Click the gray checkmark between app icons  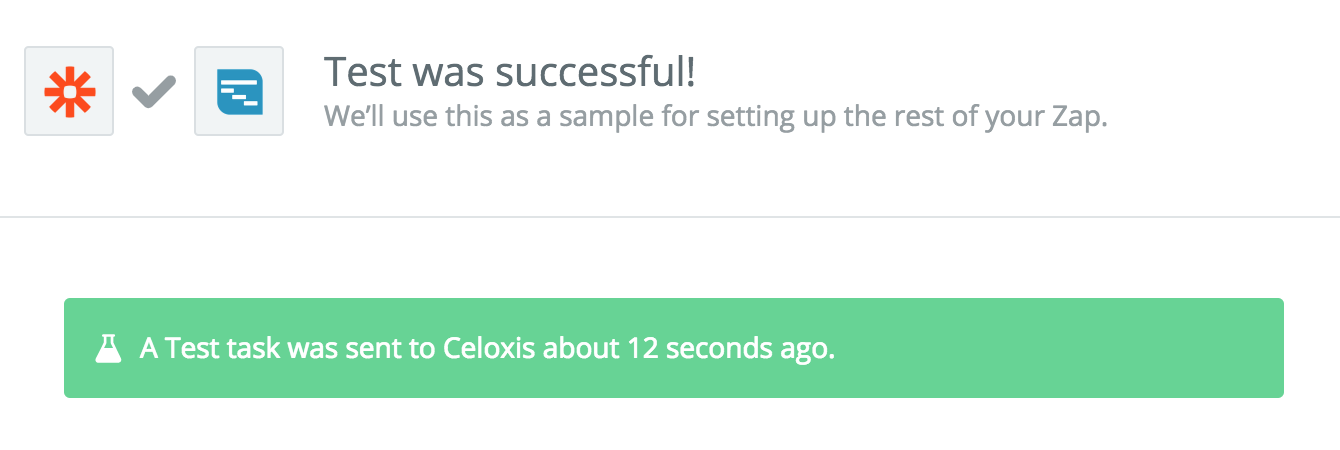[154, 92]
